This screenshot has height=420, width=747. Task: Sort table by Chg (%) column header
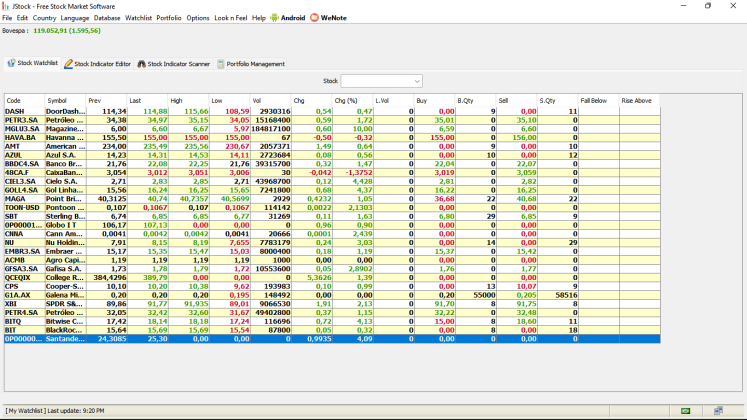[353, 100]
